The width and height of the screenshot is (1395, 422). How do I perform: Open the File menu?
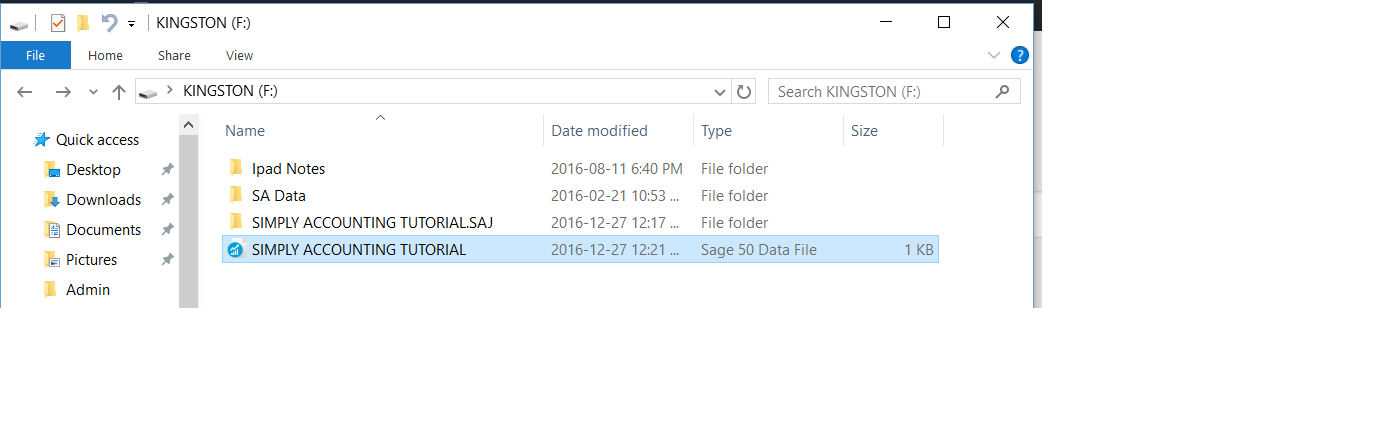click(x=36, y=55)
